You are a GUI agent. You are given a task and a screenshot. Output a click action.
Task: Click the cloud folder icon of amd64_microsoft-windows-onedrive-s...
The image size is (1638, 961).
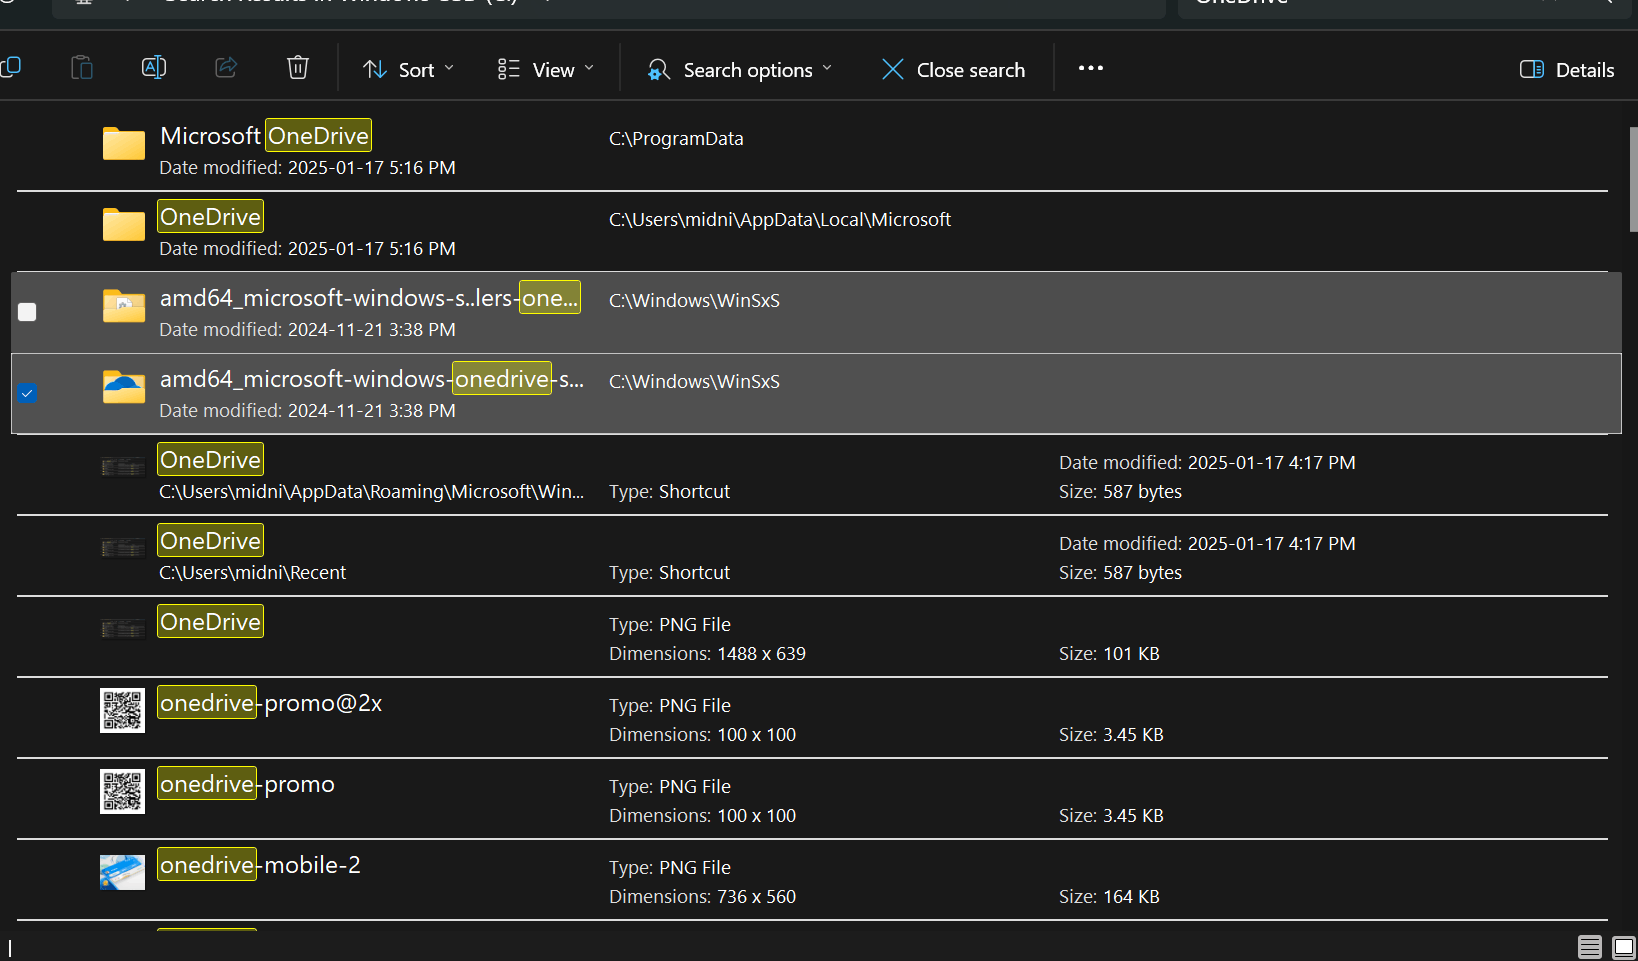click(x=124, y=386)
